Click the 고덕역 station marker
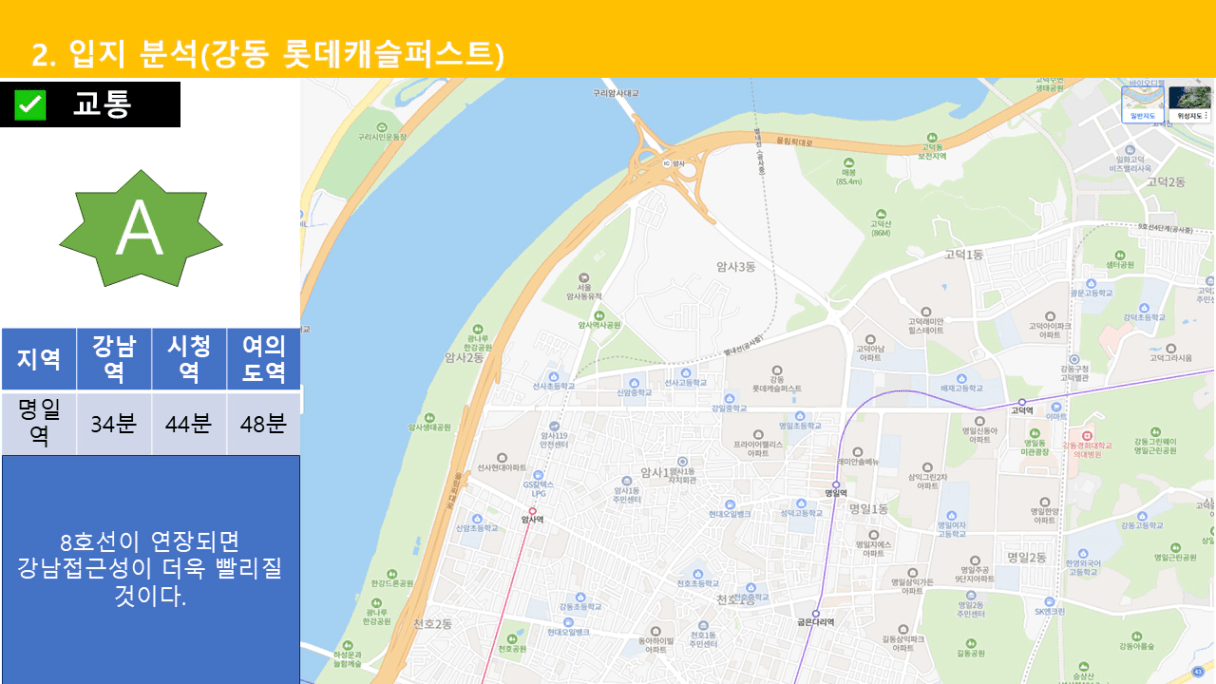The image size is (1216, 684). (x=1021, y=401)
